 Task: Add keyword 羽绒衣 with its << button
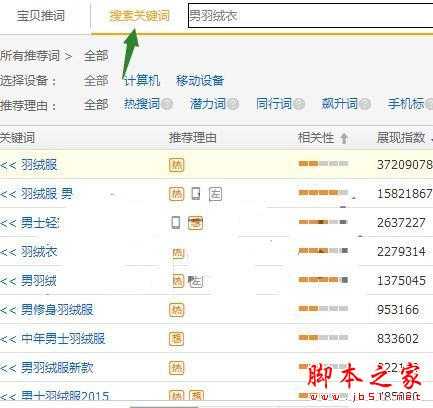[x=8, y=252]
